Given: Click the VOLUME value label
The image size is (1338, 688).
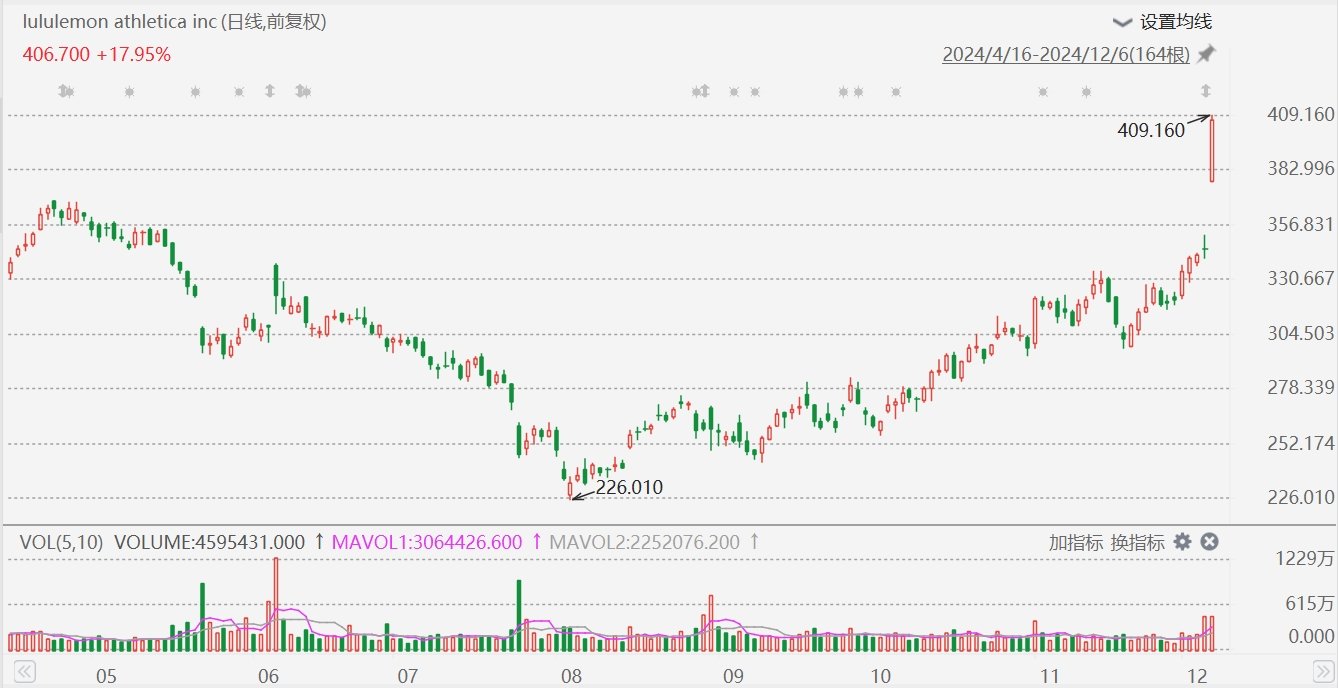Looking at the screenshot, I should [x=209, y=542].
